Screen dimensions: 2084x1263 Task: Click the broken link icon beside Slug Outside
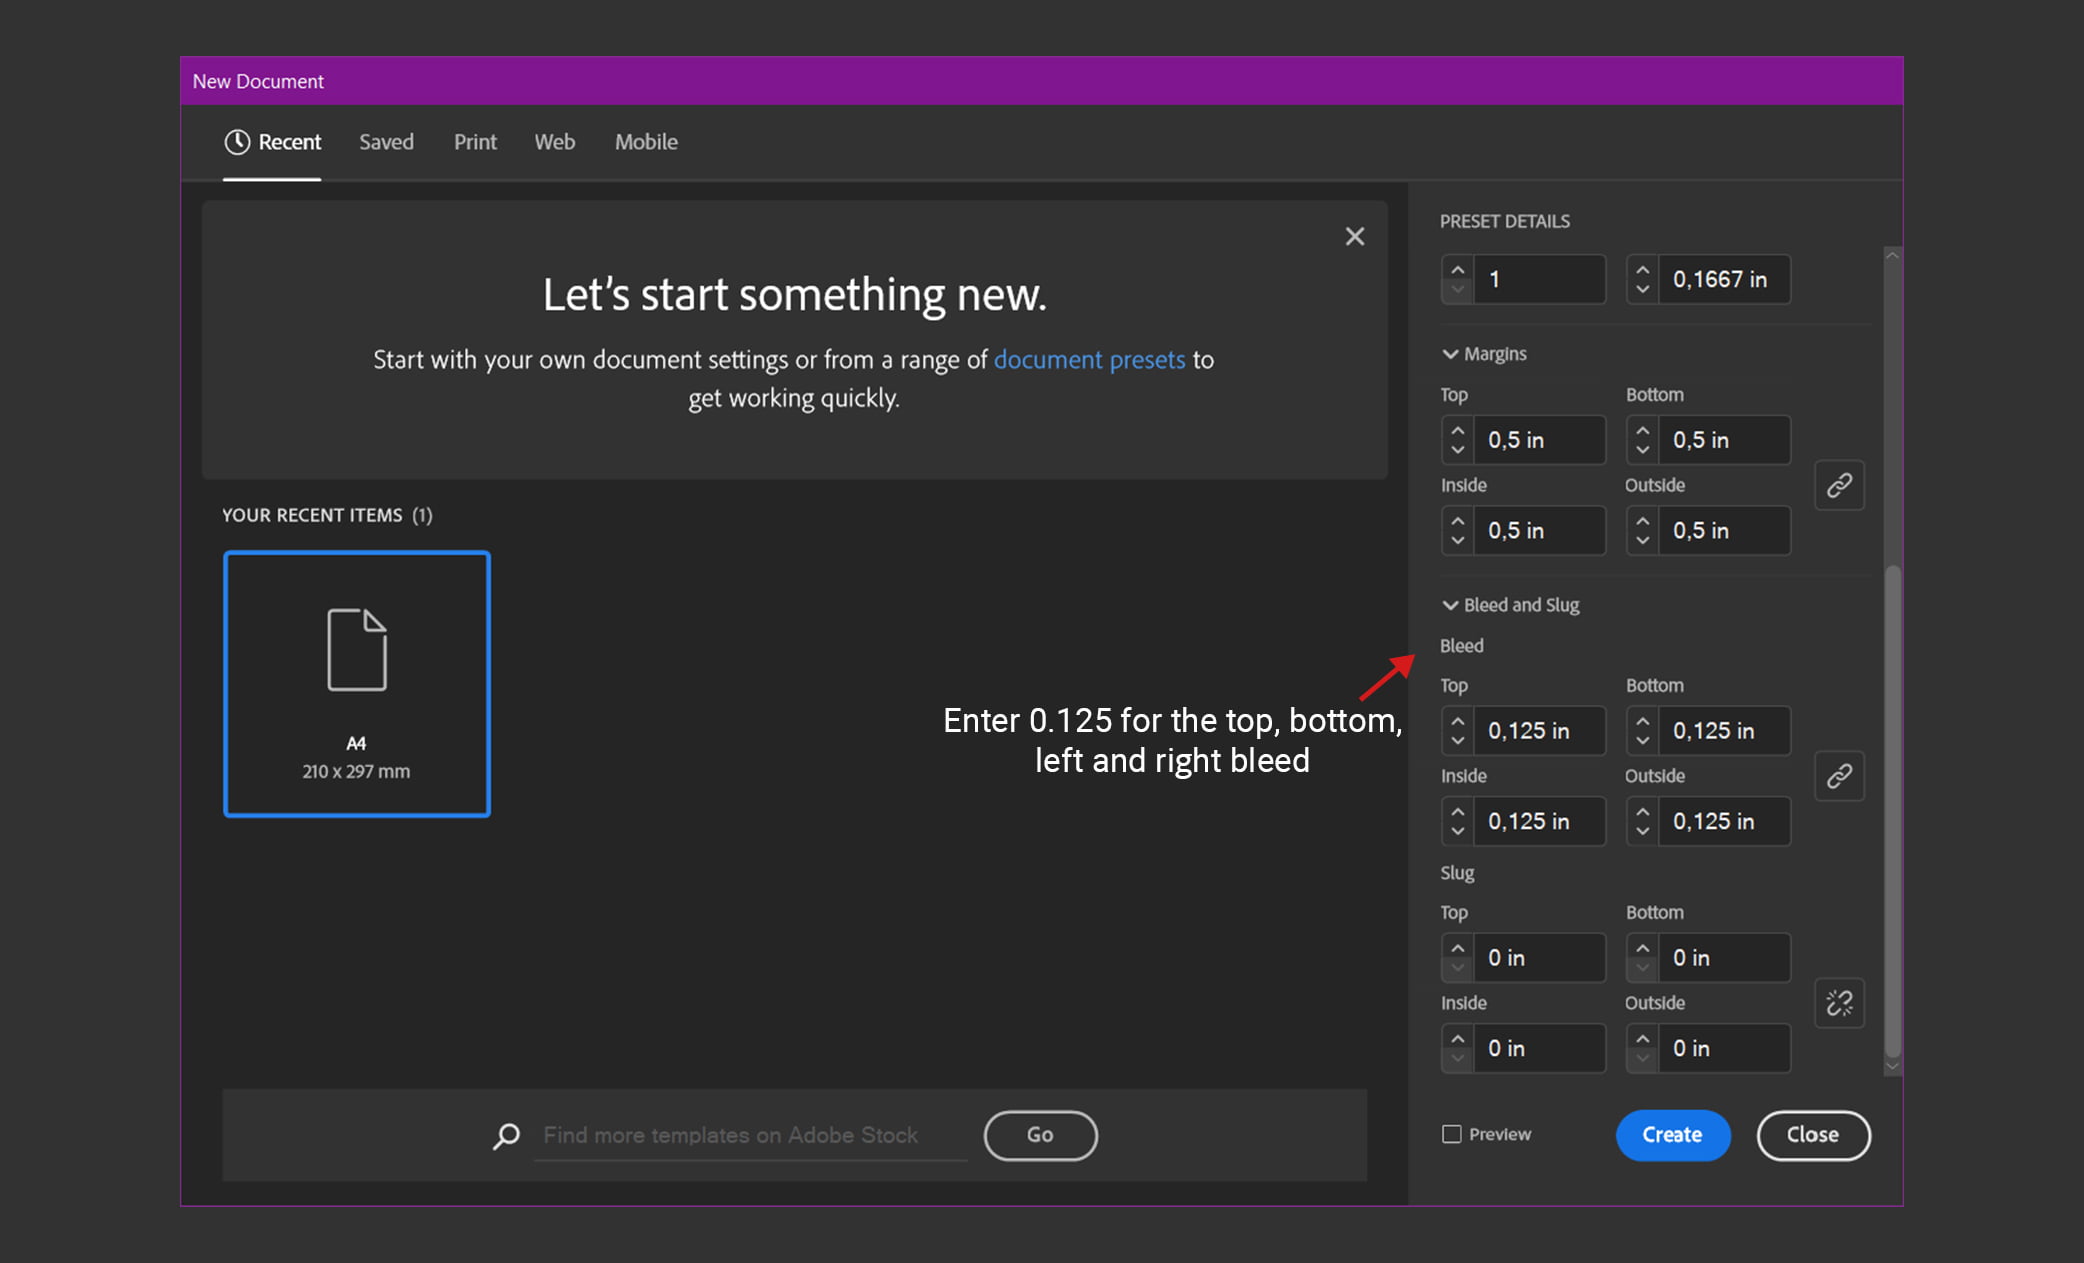(1841, 1002)
